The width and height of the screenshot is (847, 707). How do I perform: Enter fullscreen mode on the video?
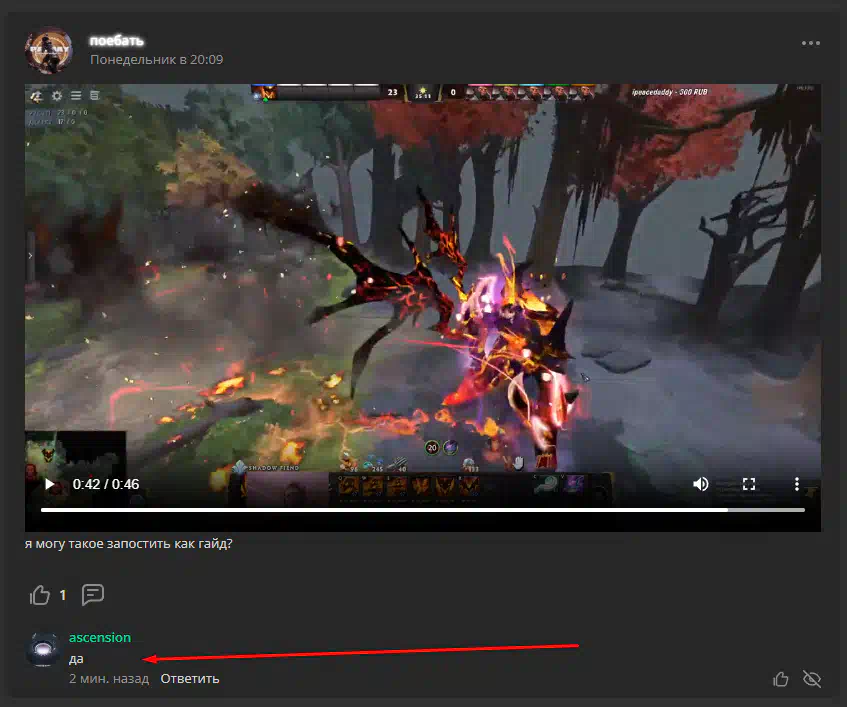[748, 484]
